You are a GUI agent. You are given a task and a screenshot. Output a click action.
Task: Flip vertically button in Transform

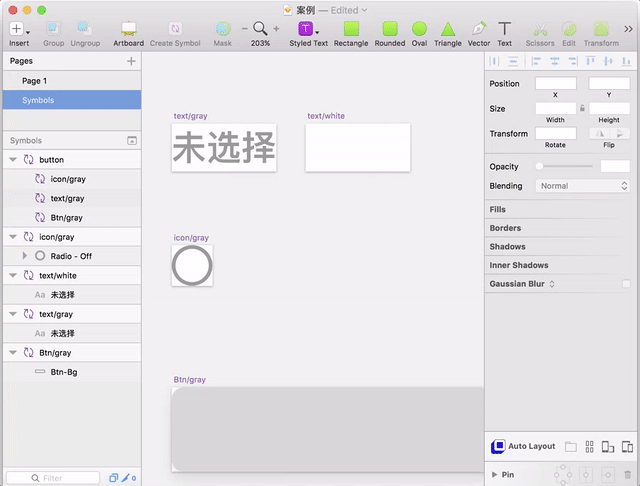620,133
